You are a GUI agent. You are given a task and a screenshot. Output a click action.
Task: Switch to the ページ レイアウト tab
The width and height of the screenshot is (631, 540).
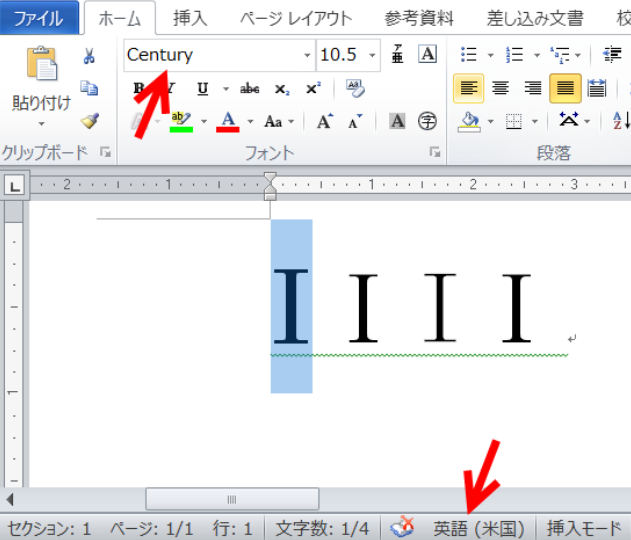(x=300, y=18)
